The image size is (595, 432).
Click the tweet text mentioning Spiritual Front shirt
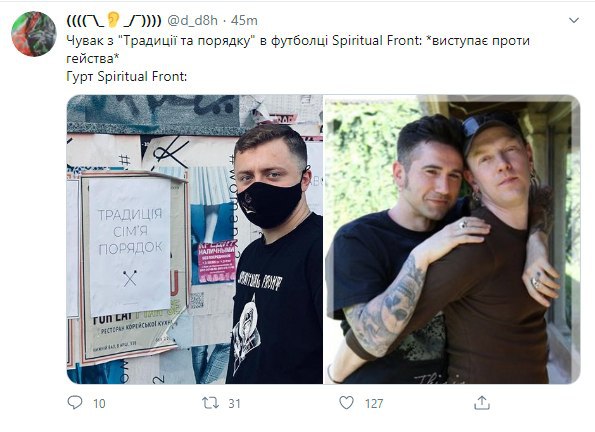298,49
